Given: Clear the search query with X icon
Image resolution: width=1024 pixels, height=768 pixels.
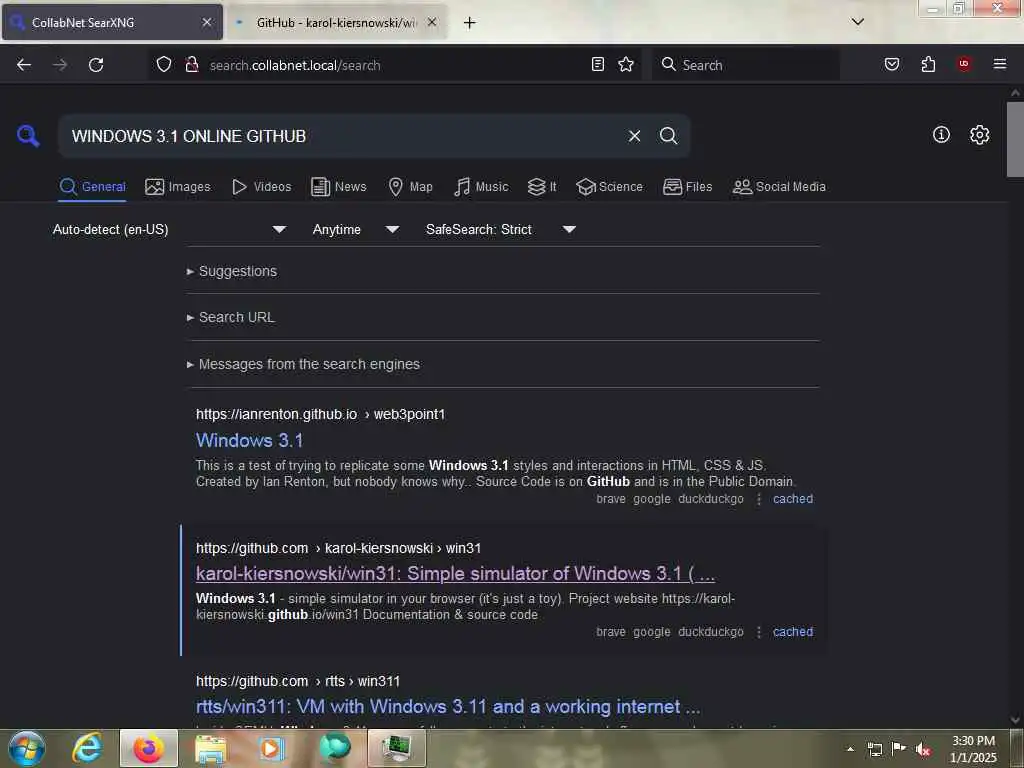Looking at the screenshot, I should [x=634, y=136].
